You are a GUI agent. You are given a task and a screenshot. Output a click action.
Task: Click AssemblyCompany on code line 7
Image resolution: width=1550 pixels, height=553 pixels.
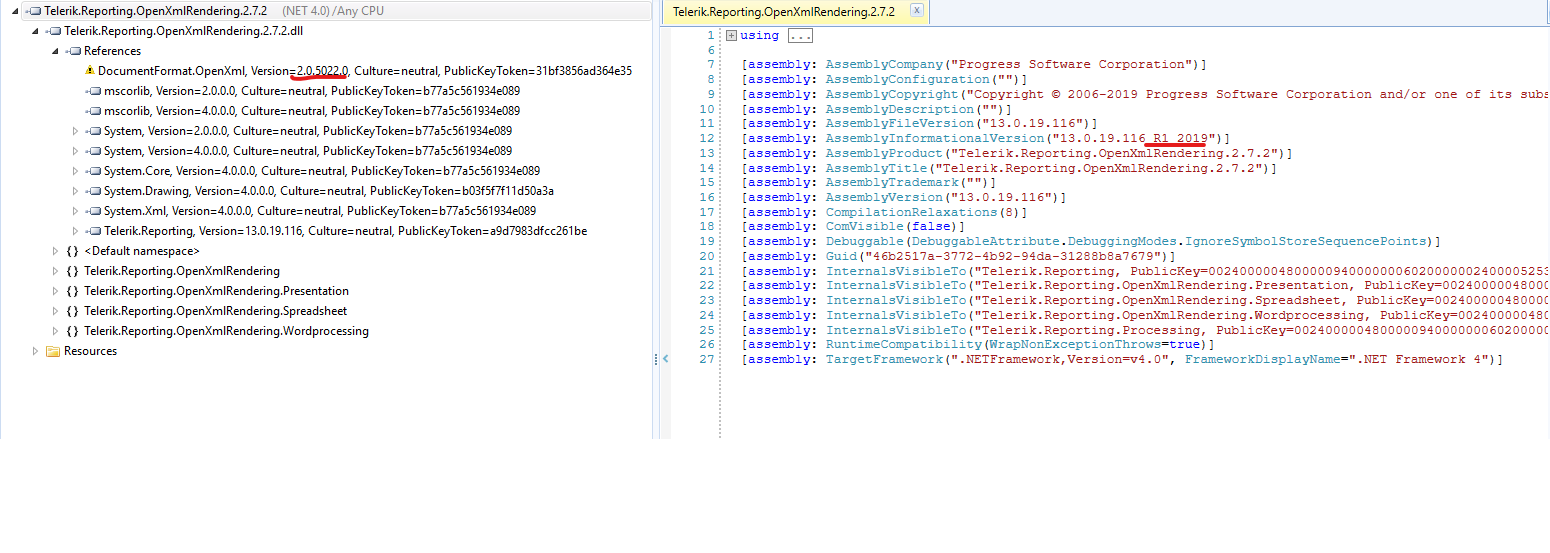pos(884,64)
